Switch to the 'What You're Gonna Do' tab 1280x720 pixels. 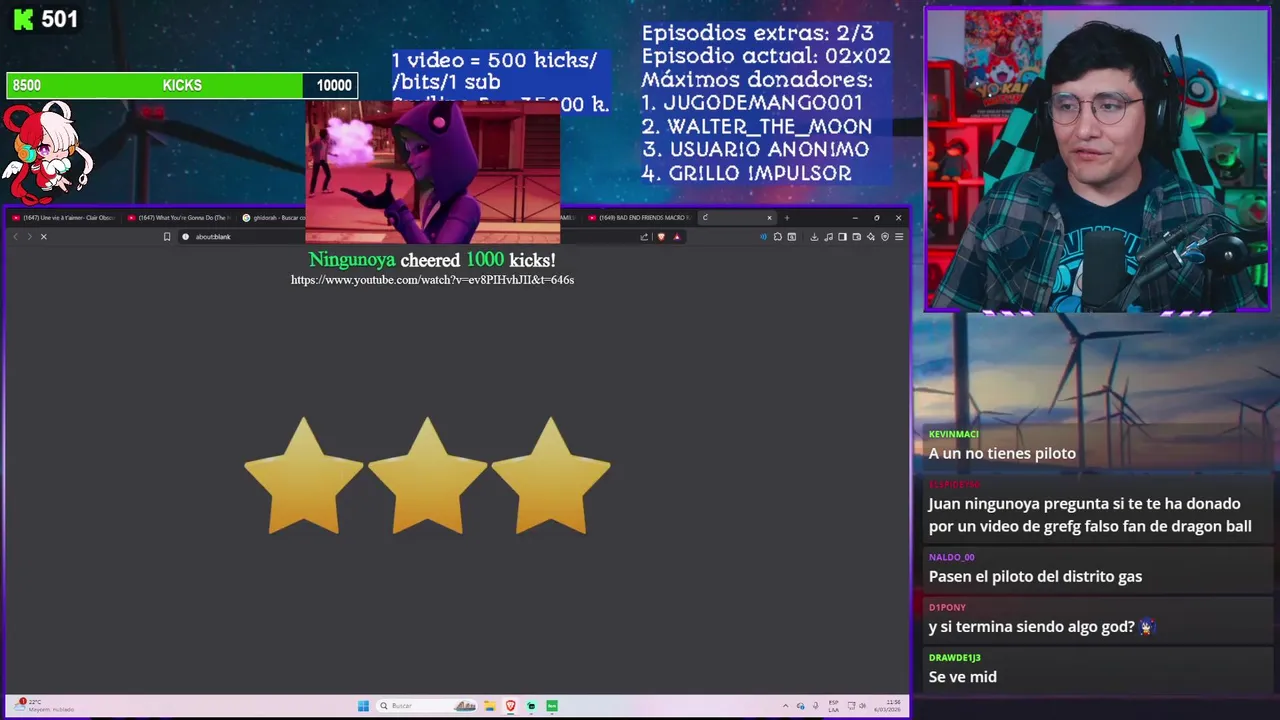179,218
